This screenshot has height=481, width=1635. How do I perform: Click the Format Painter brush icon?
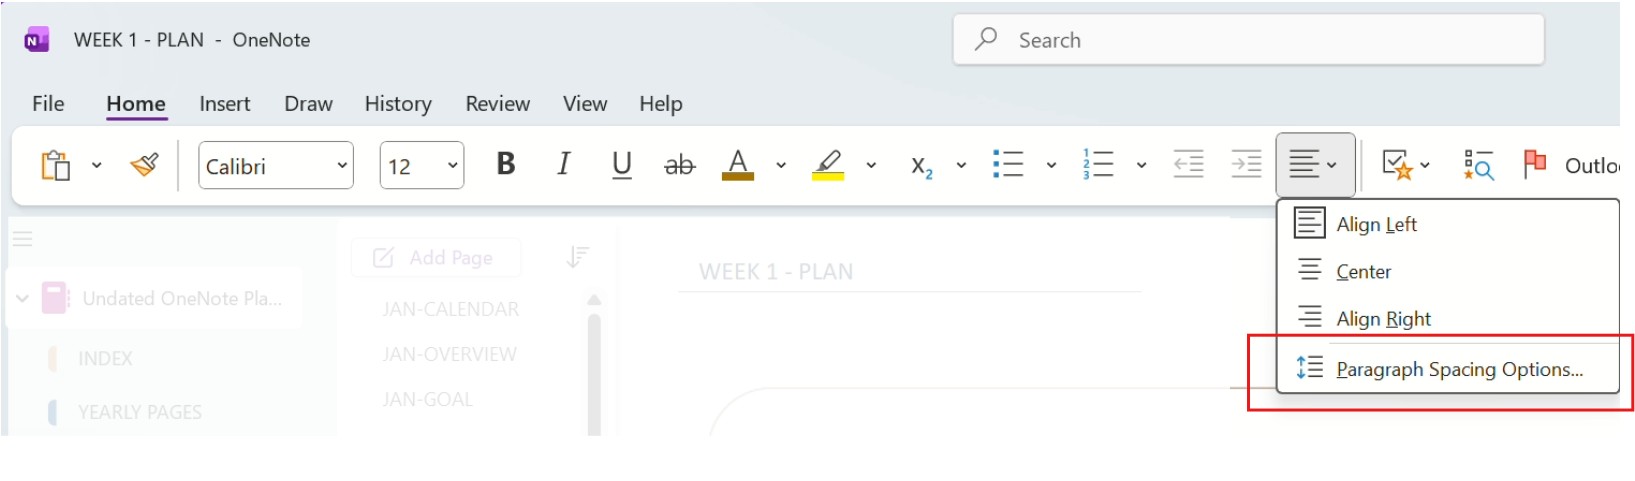pyautogui.click(x=145, y=165)
